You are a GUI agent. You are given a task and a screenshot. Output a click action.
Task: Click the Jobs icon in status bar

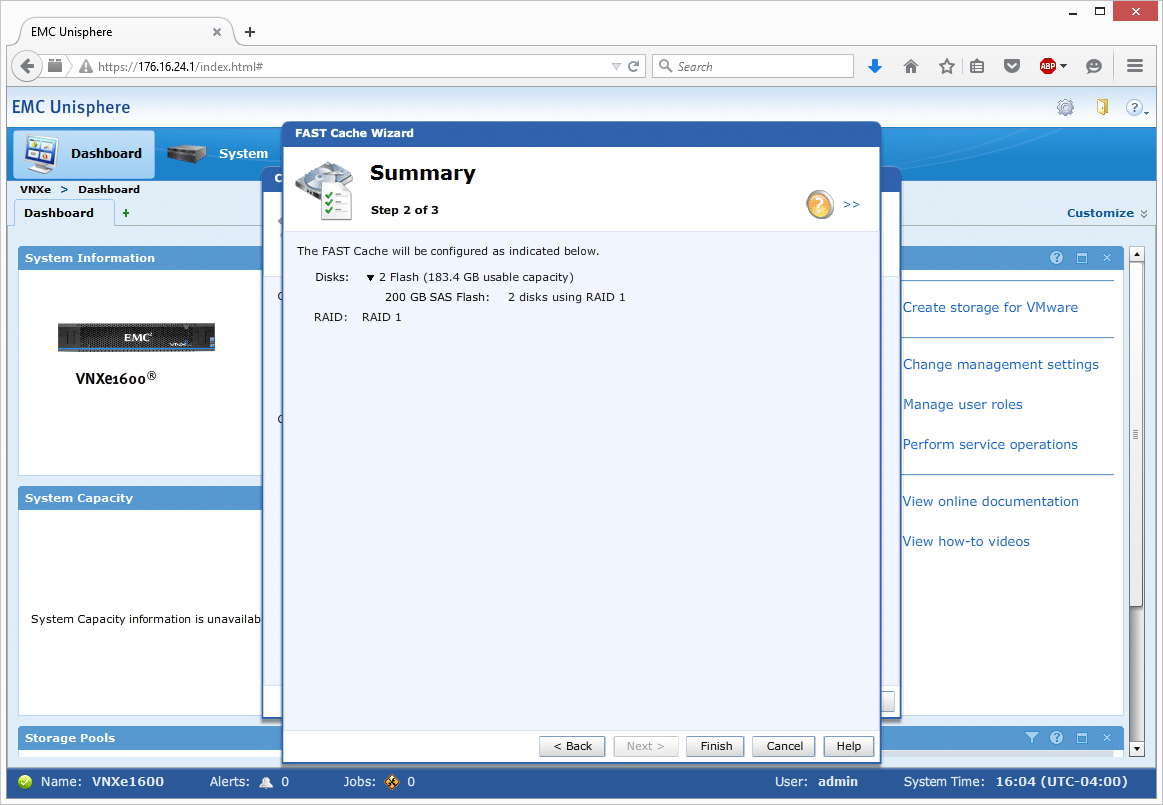point(392,782)
